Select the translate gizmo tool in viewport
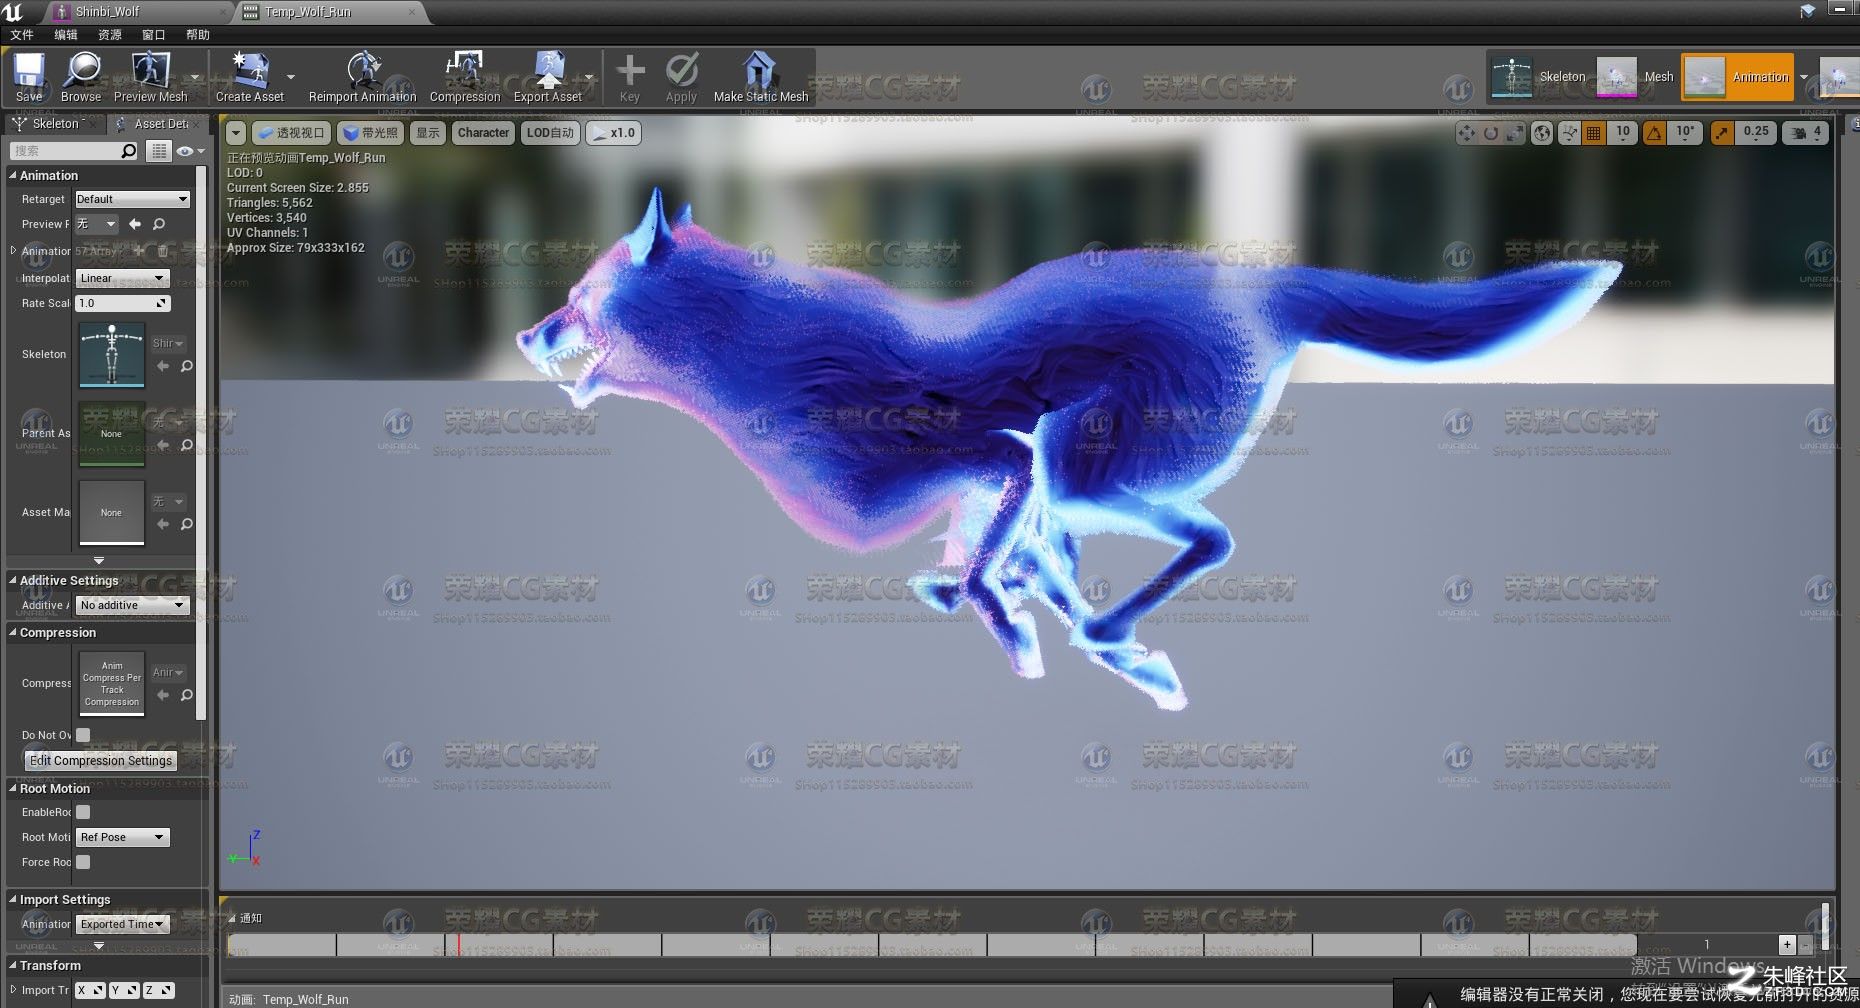Screen dimensions: 1860x1008 coord(1467,132)
